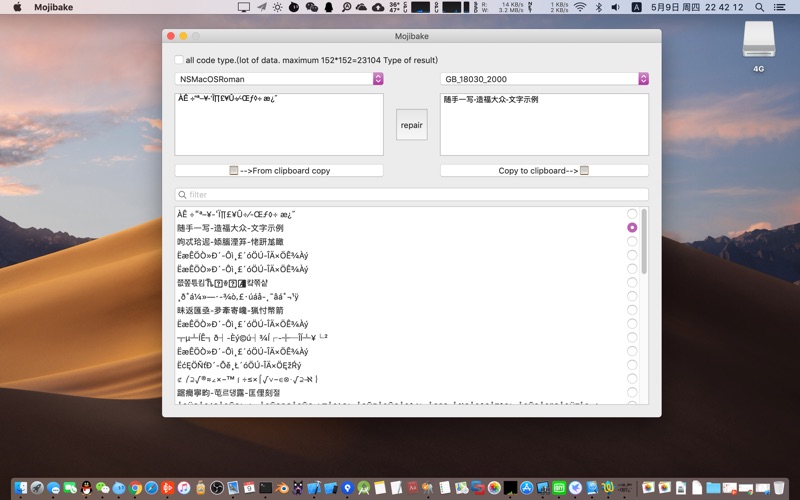Open the input source A menu

(637, 7)
